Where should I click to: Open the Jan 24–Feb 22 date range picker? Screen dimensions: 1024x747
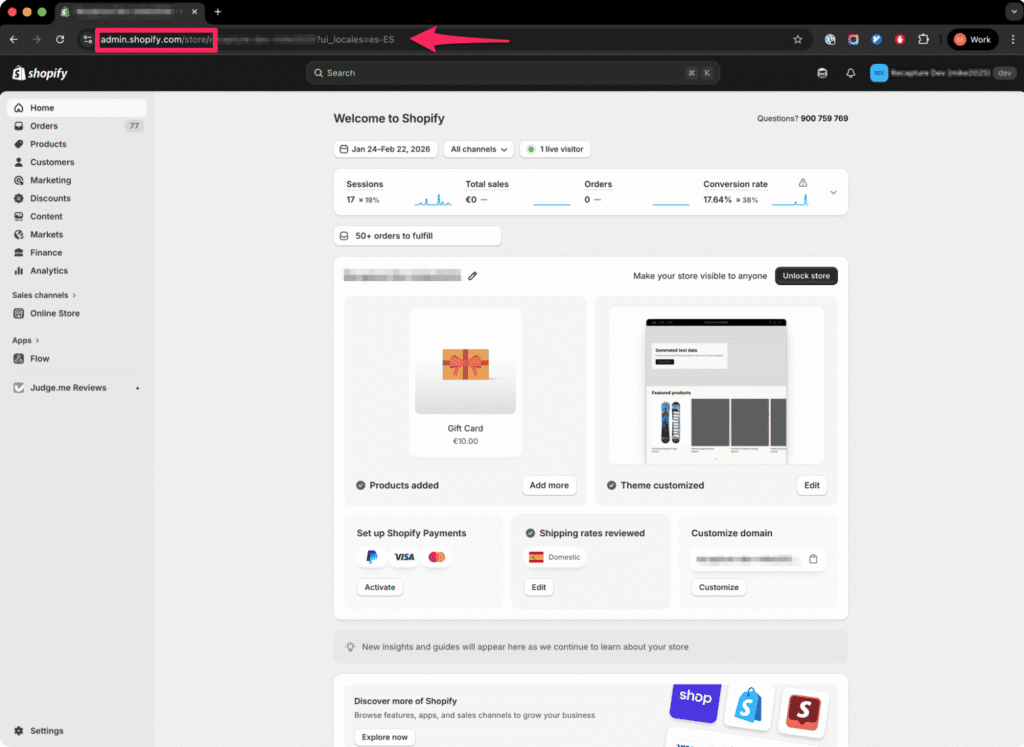[385, 149]
